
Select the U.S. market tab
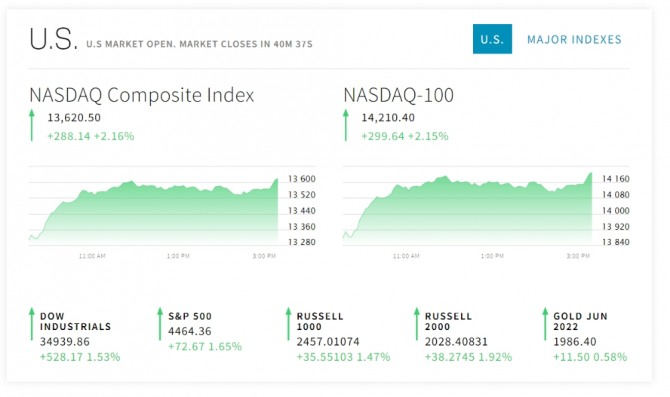[492, 39]
